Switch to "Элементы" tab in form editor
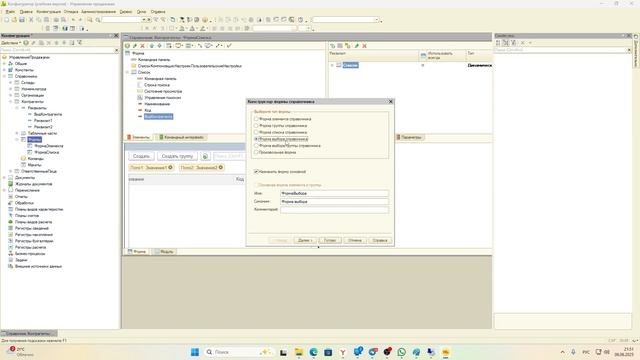This screenshot has width=640, height=360. [138, 138]
